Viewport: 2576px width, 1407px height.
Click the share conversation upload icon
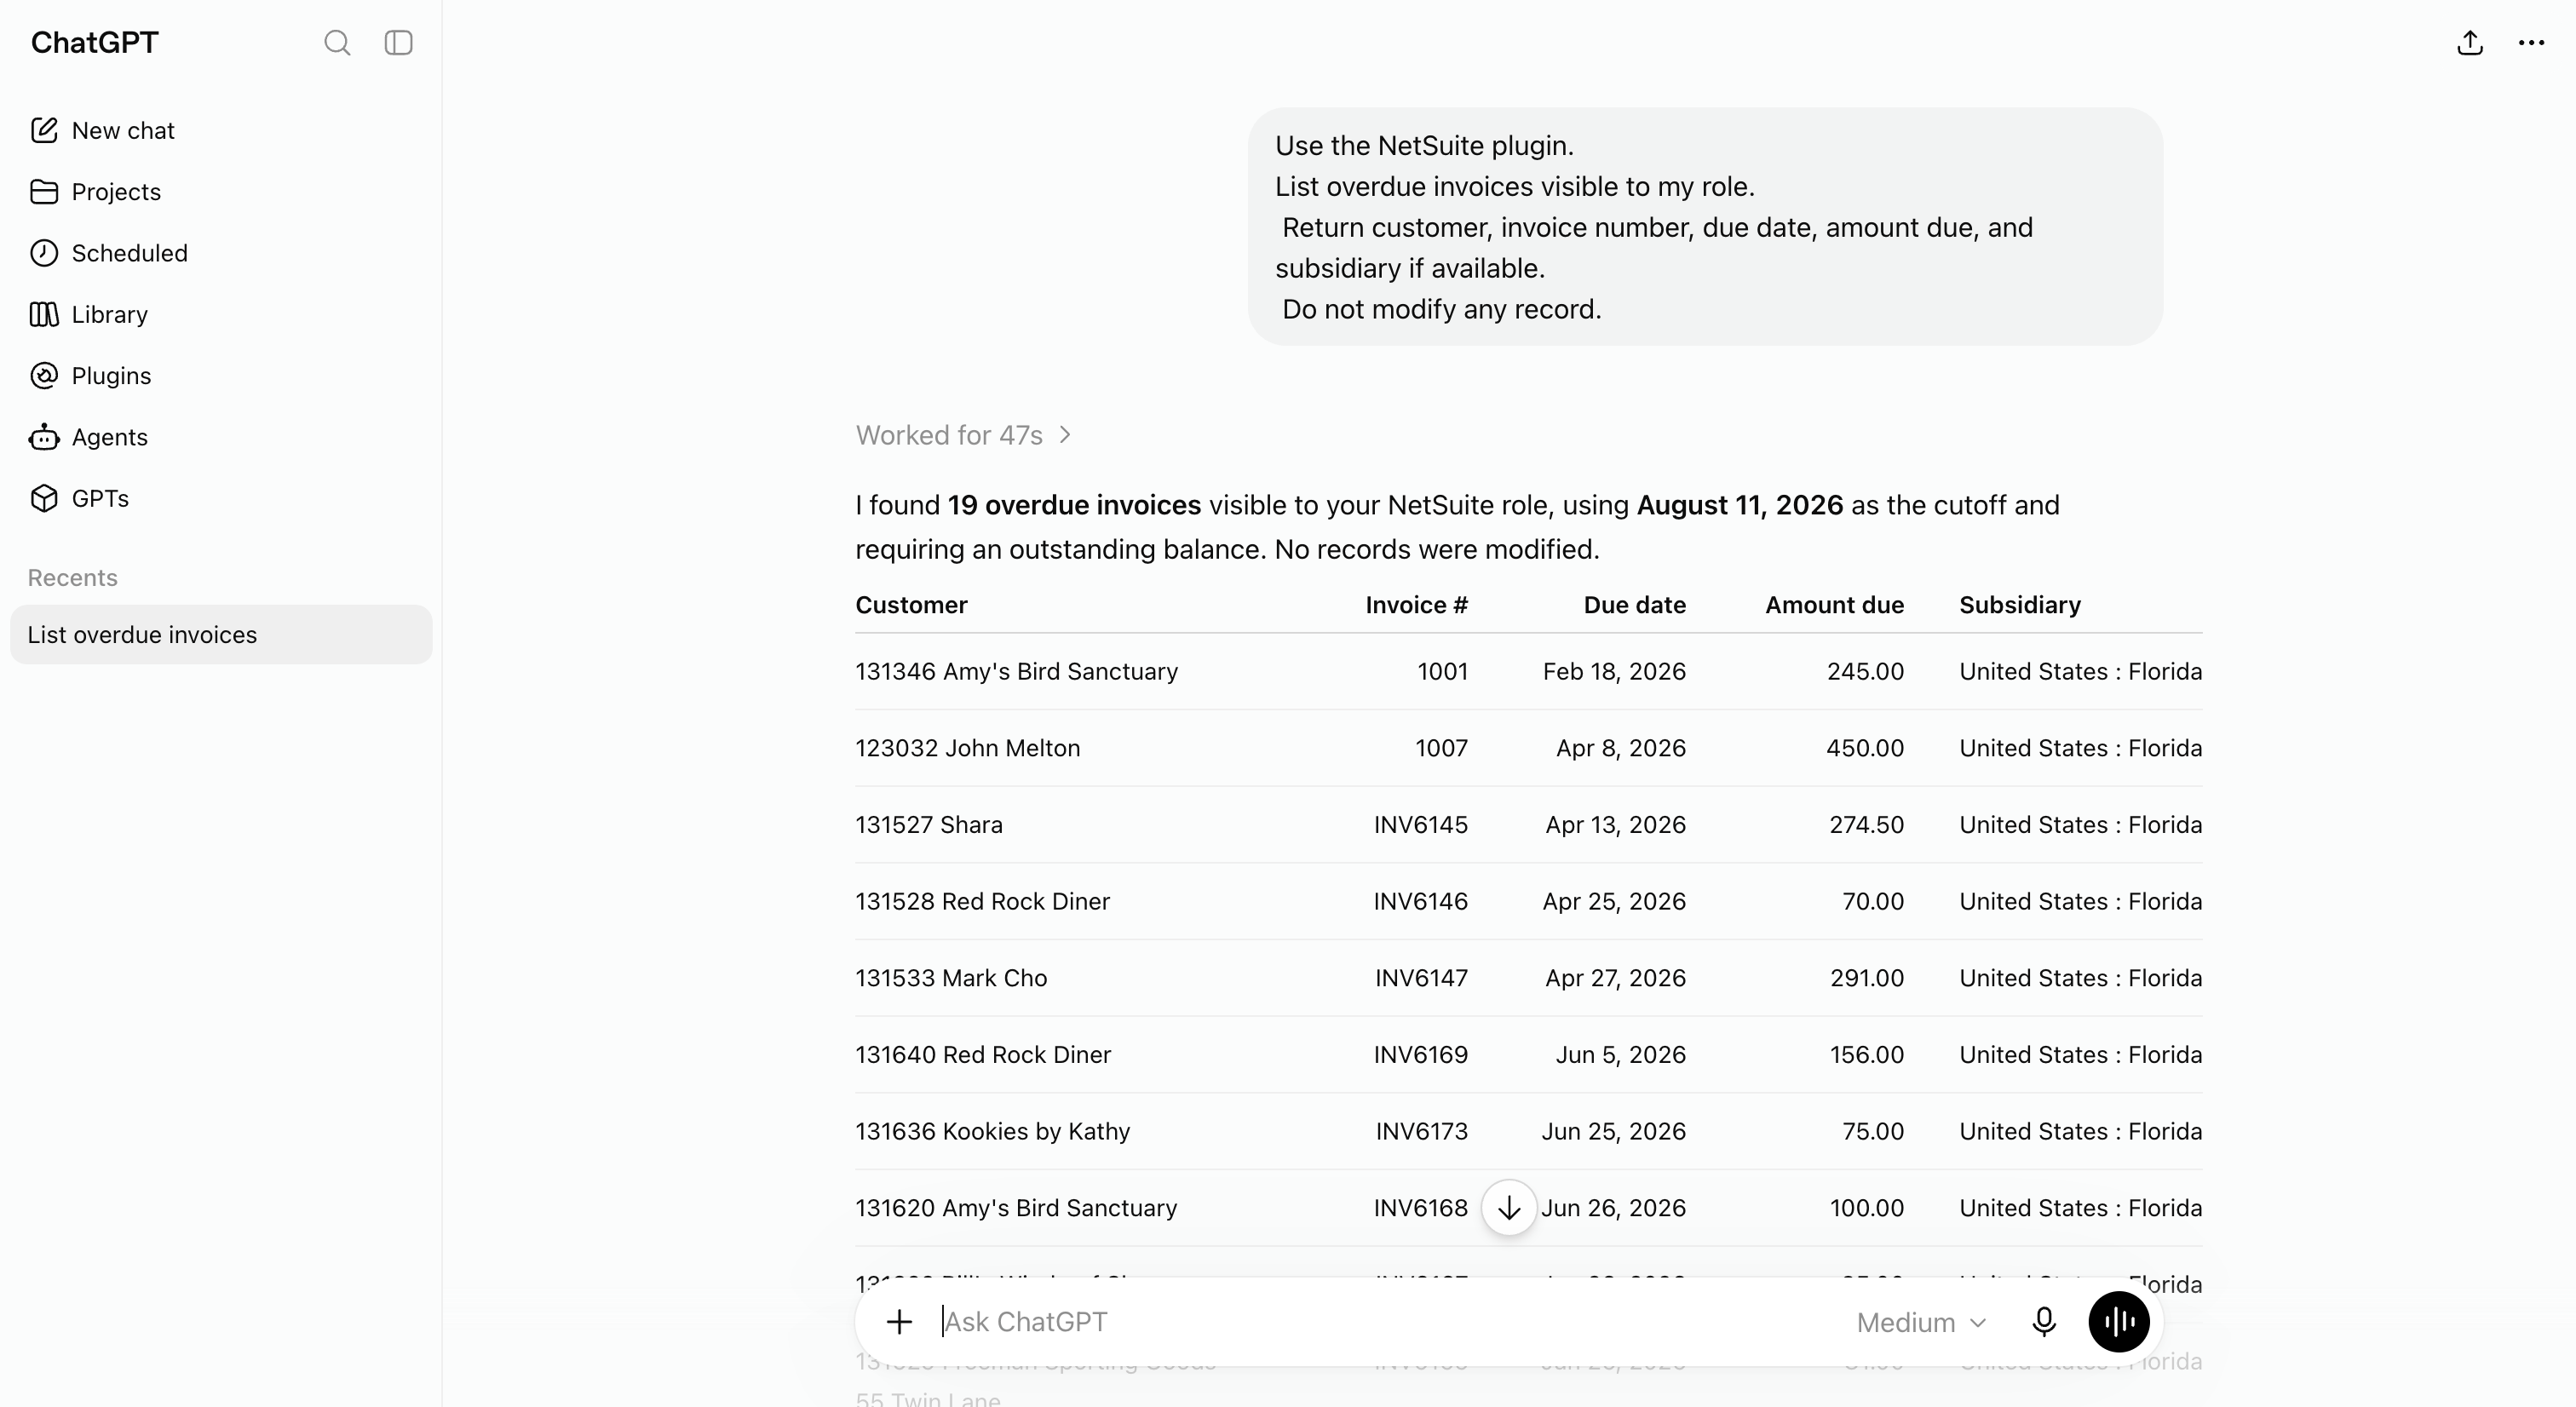coord(2470,42)
